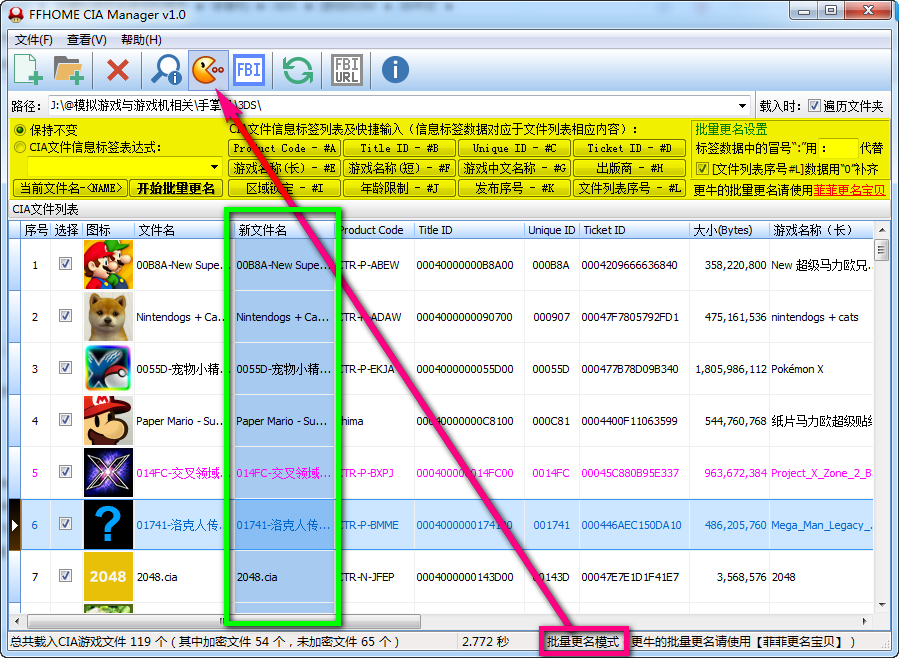Click the Pokémon X game icon
Image resolution: width=899 pixels, height=658 pixels.
[x=108, y=369]
